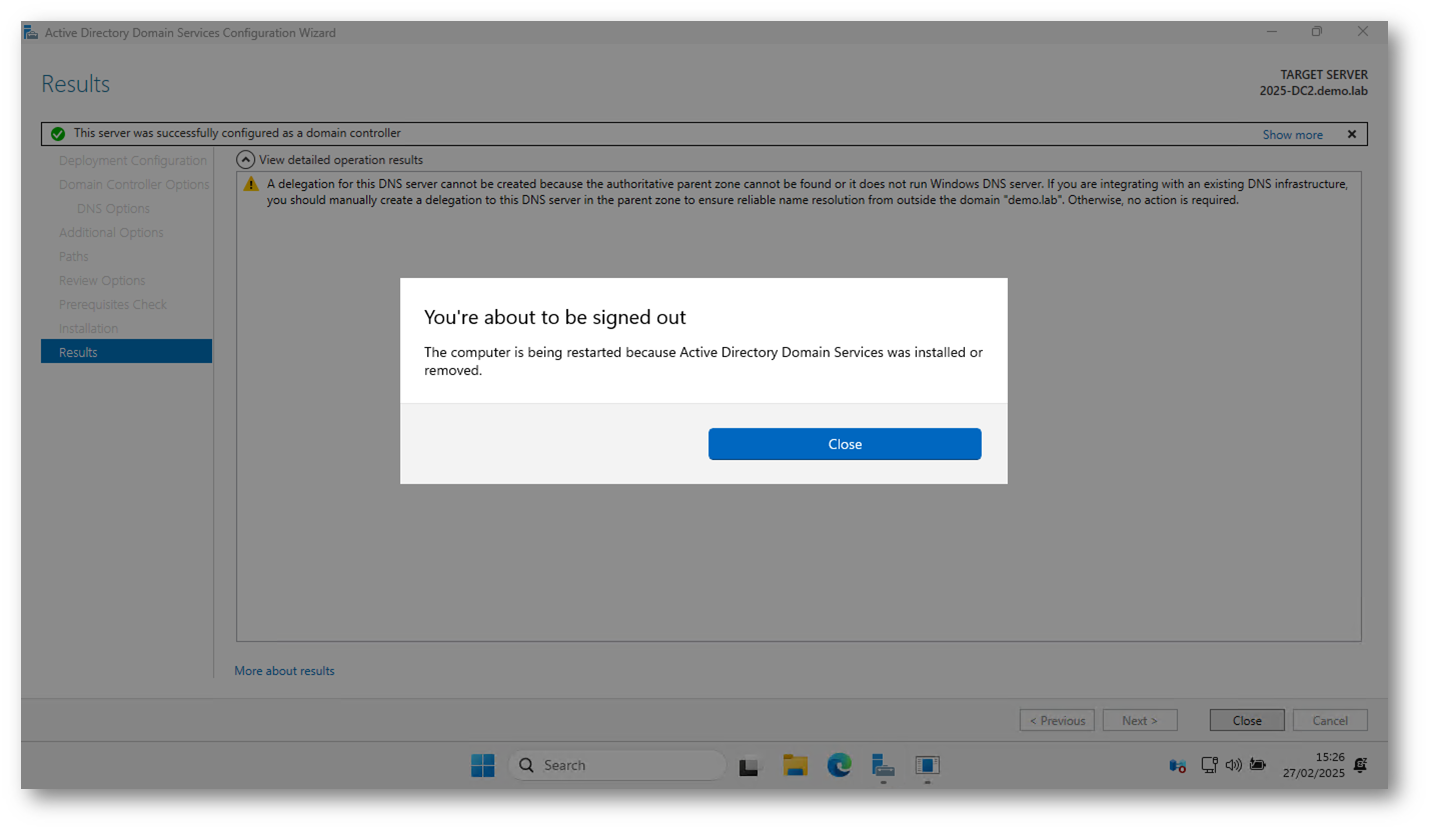The image size is (1430, 831).
Task: Click the Previous button in the wizard
Action: point(1057,720)
